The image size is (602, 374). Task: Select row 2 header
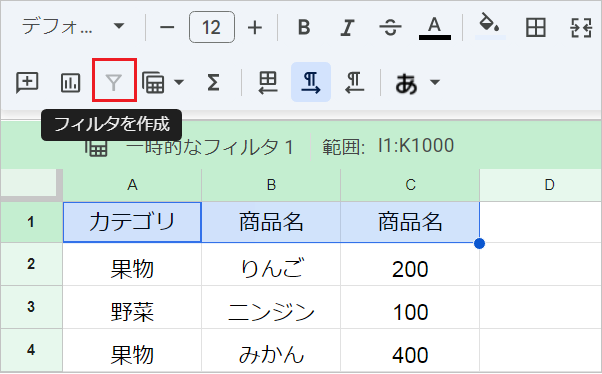(x=31, y=264)
